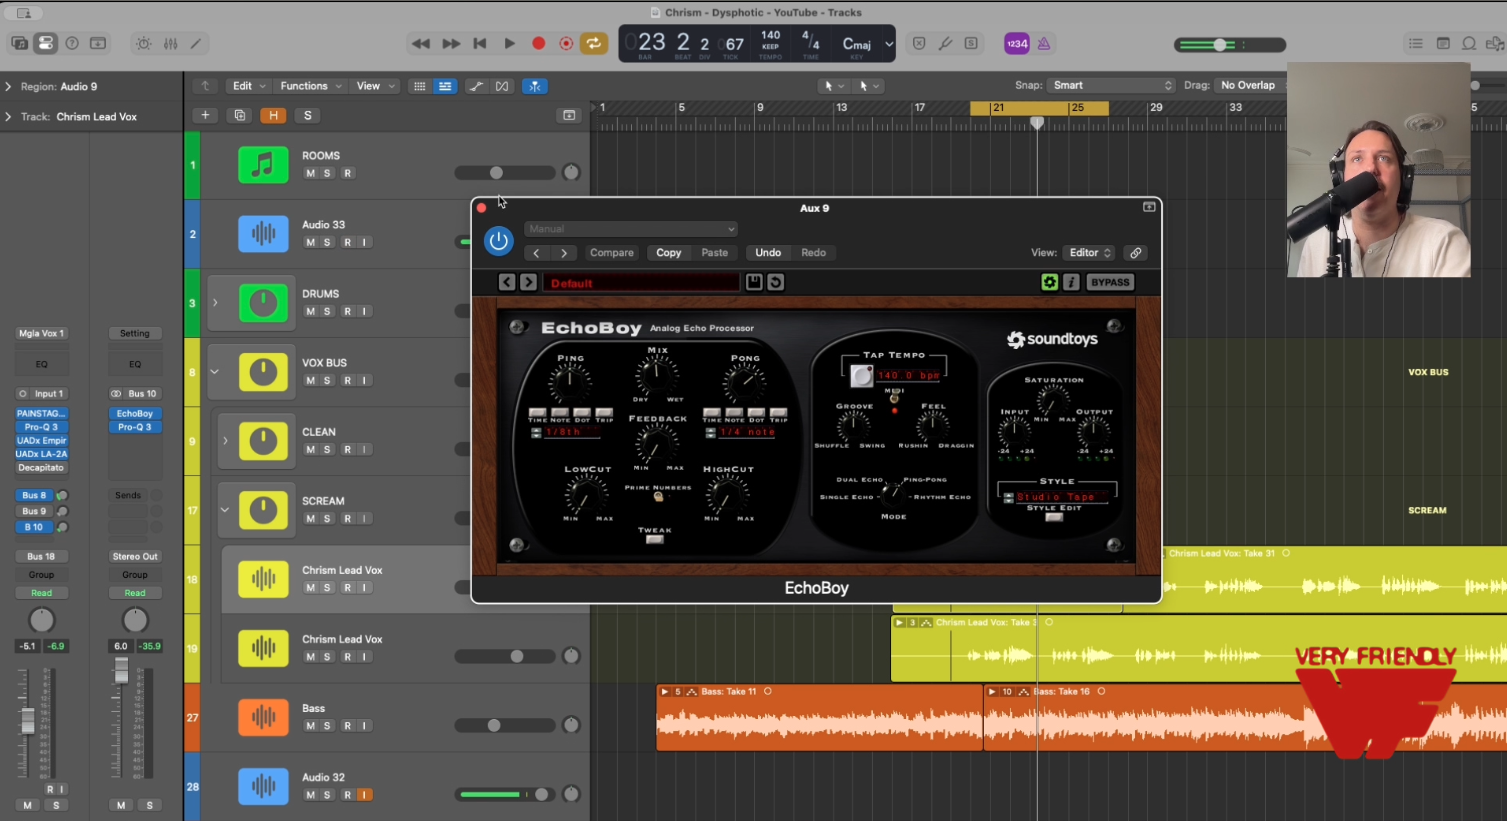Solo the Bass track

(x=327, y=726)
